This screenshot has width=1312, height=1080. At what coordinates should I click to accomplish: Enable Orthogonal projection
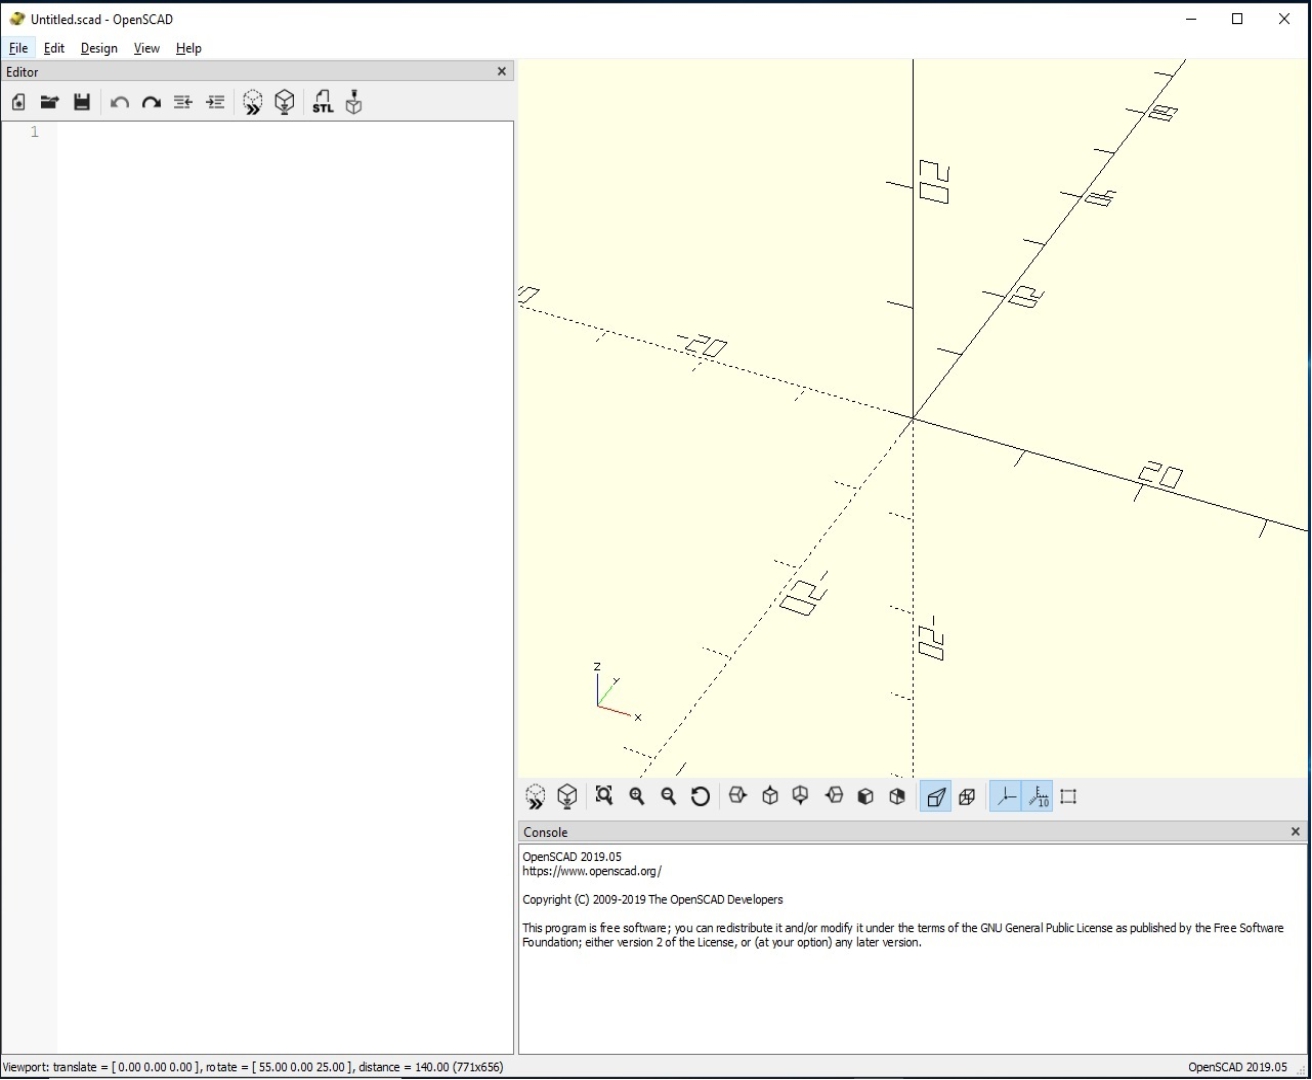point(967,797)
